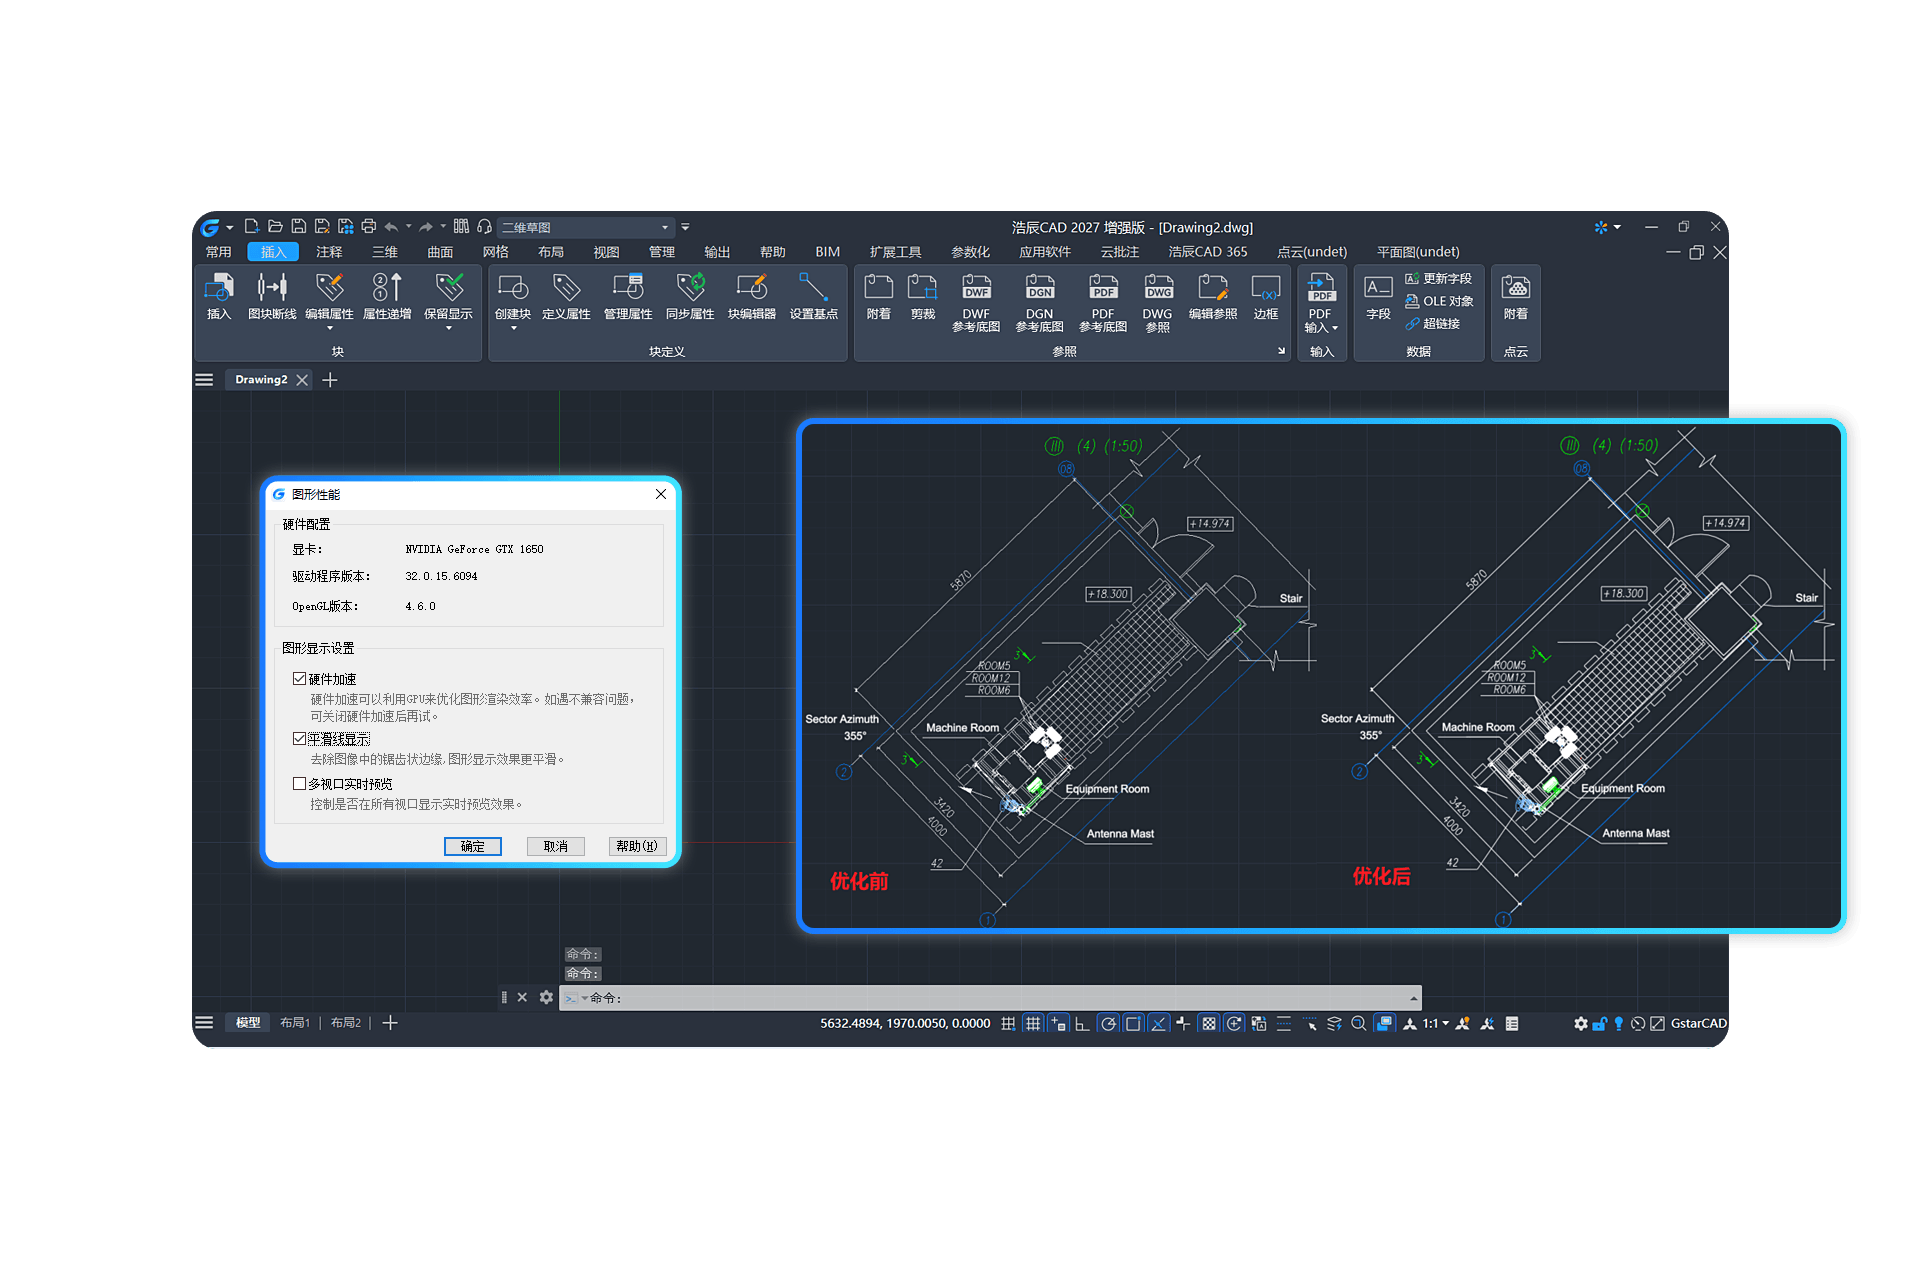Open command line settings gear icon

[546, 997]
